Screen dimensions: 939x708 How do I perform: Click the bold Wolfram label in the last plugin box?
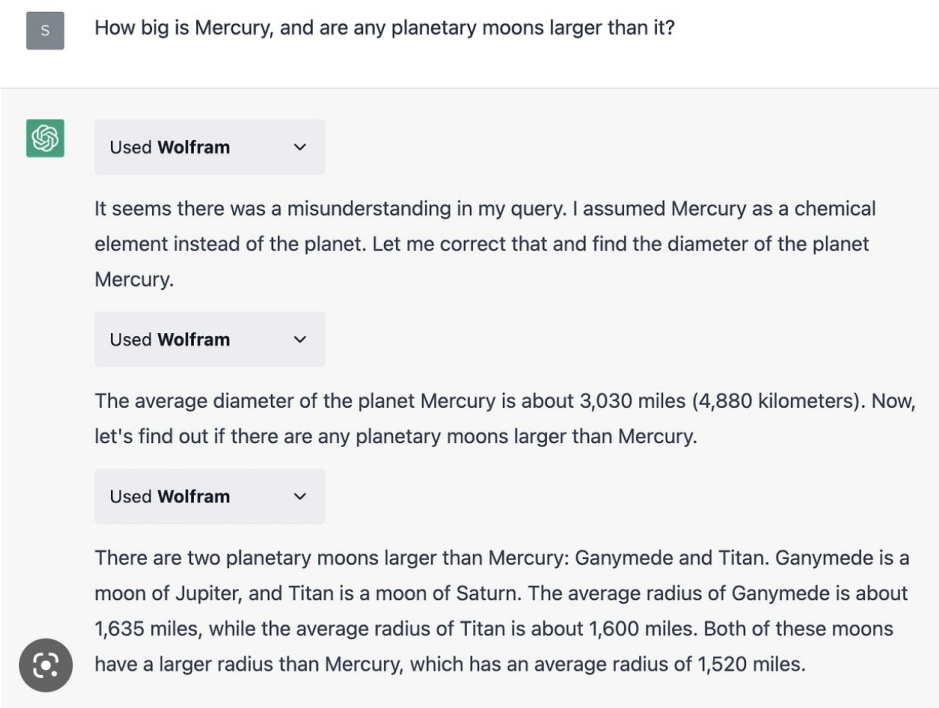(193, 497)
